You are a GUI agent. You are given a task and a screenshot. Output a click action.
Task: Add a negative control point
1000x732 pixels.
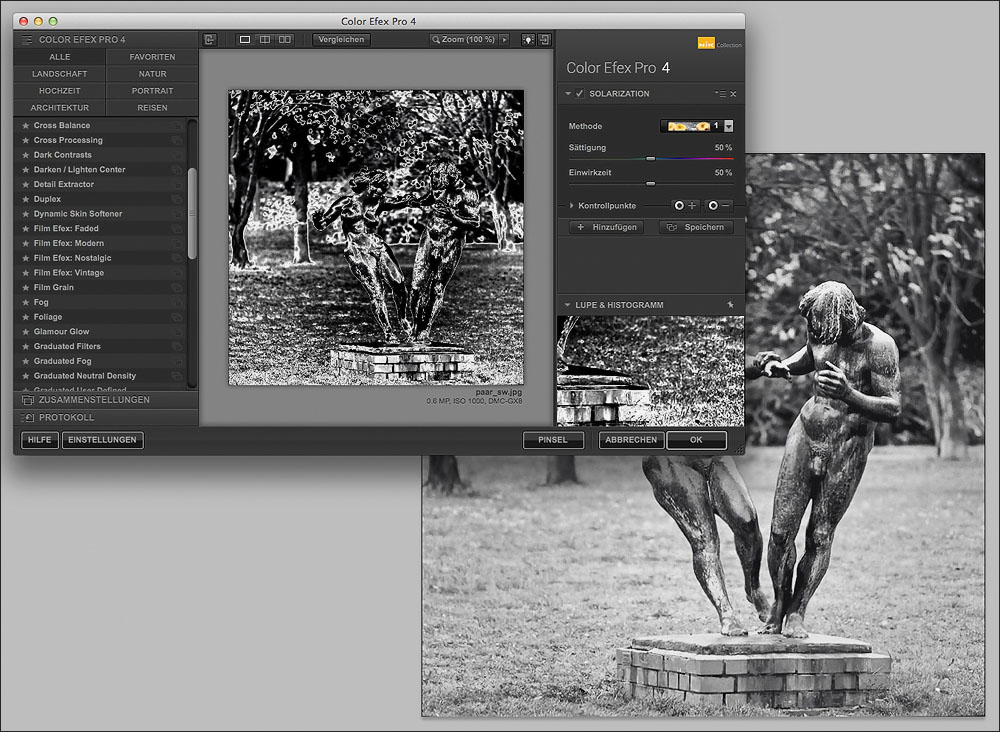click(x=719, y=205)
